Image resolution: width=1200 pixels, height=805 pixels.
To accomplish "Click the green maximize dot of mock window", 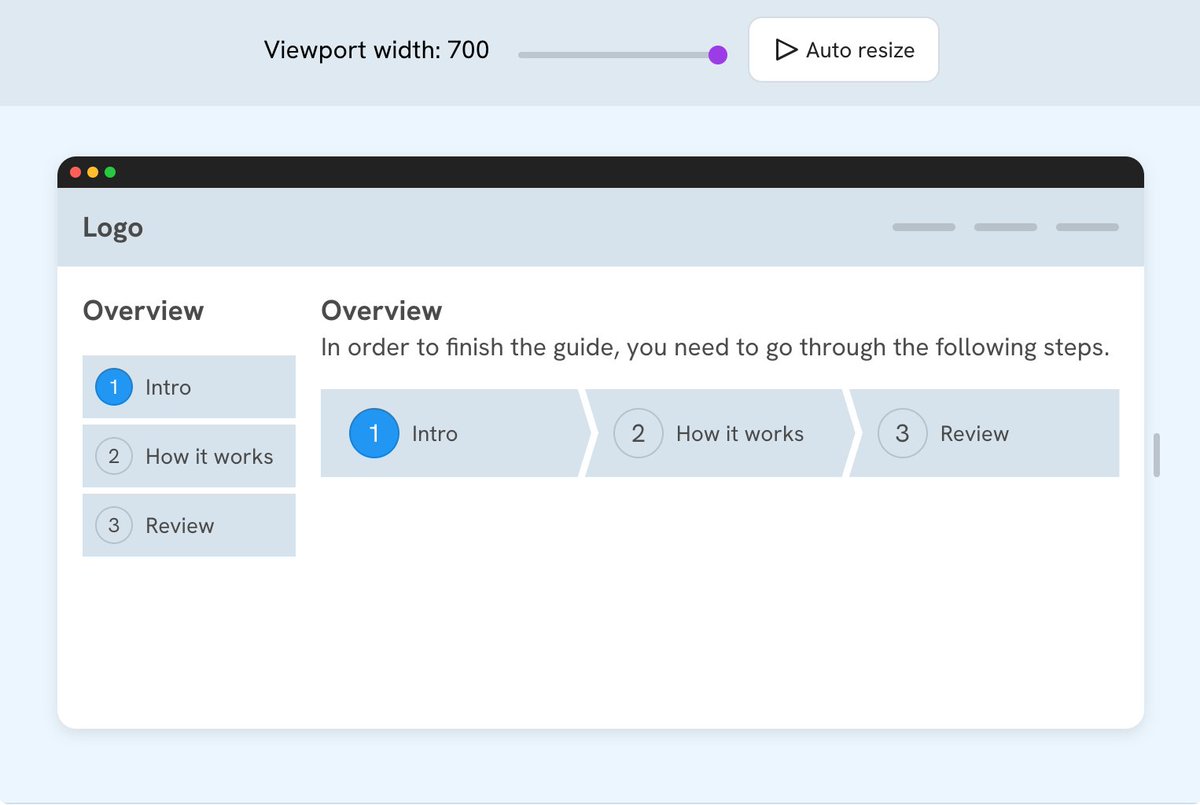I will click(x=110, y=172).
